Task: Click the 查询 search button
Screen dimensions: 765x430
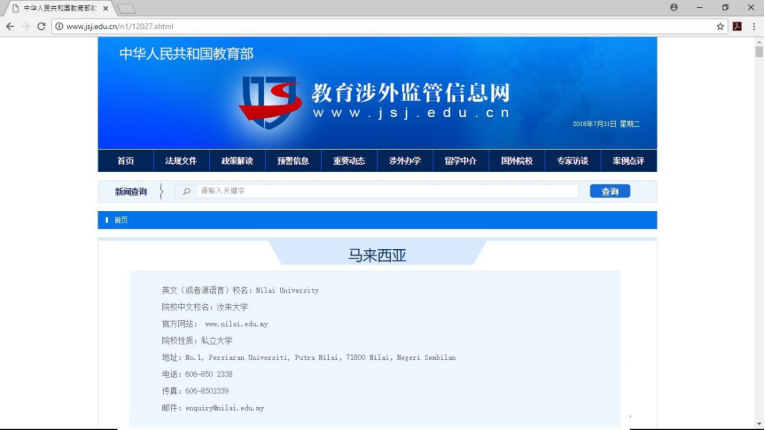Action: pos(610,191)
